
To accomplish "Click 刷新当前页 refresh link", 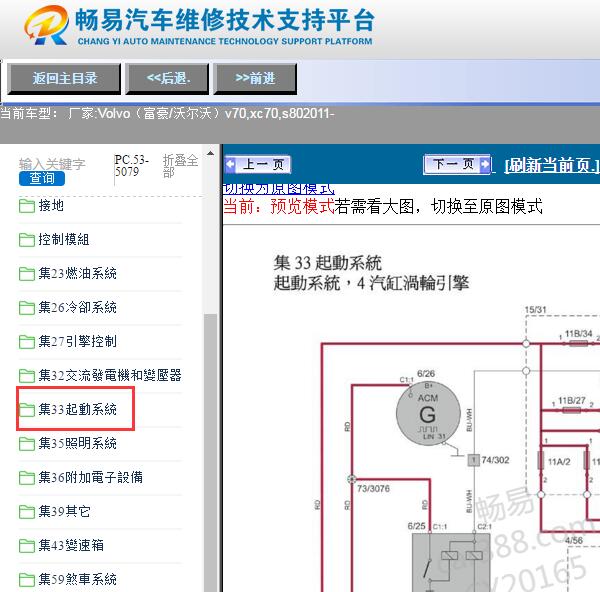I will click(551, 166).
